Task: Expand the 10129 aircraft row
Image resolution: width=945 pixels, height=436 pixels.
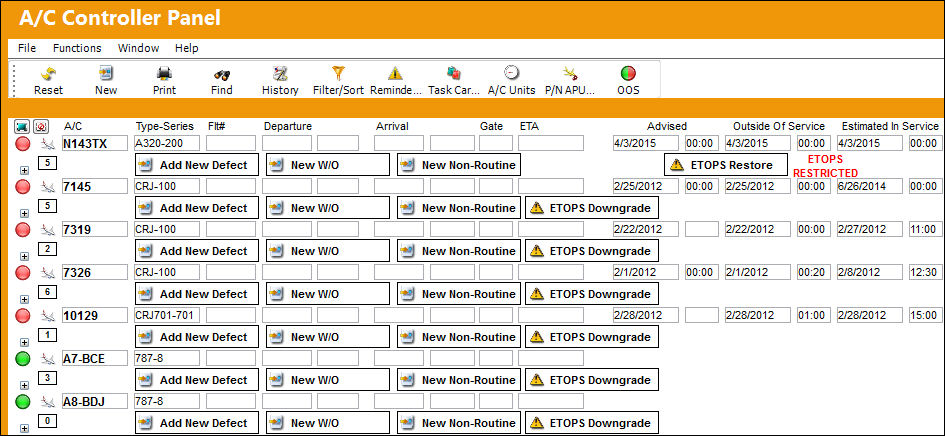Action: pyautogui.click(x=24, y=342)
